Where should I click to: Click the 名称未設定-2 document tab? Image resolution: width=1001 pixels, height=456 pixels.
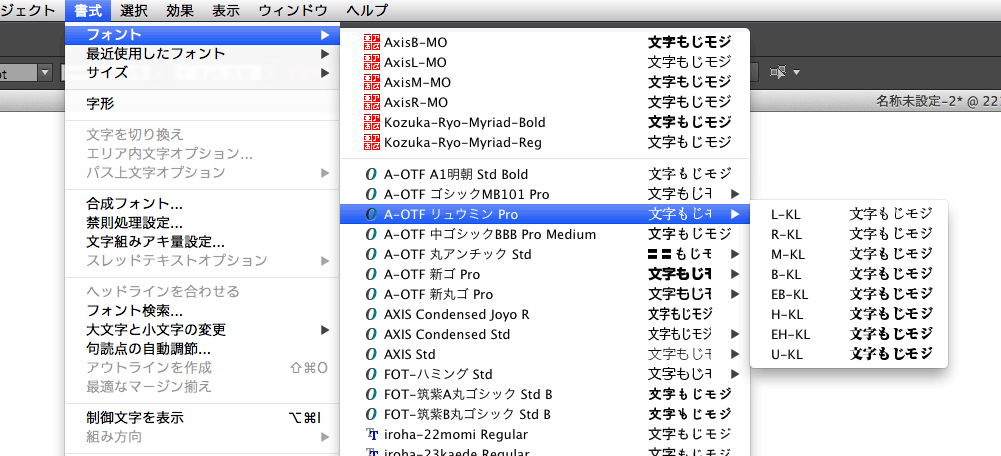tap(937, 101)
